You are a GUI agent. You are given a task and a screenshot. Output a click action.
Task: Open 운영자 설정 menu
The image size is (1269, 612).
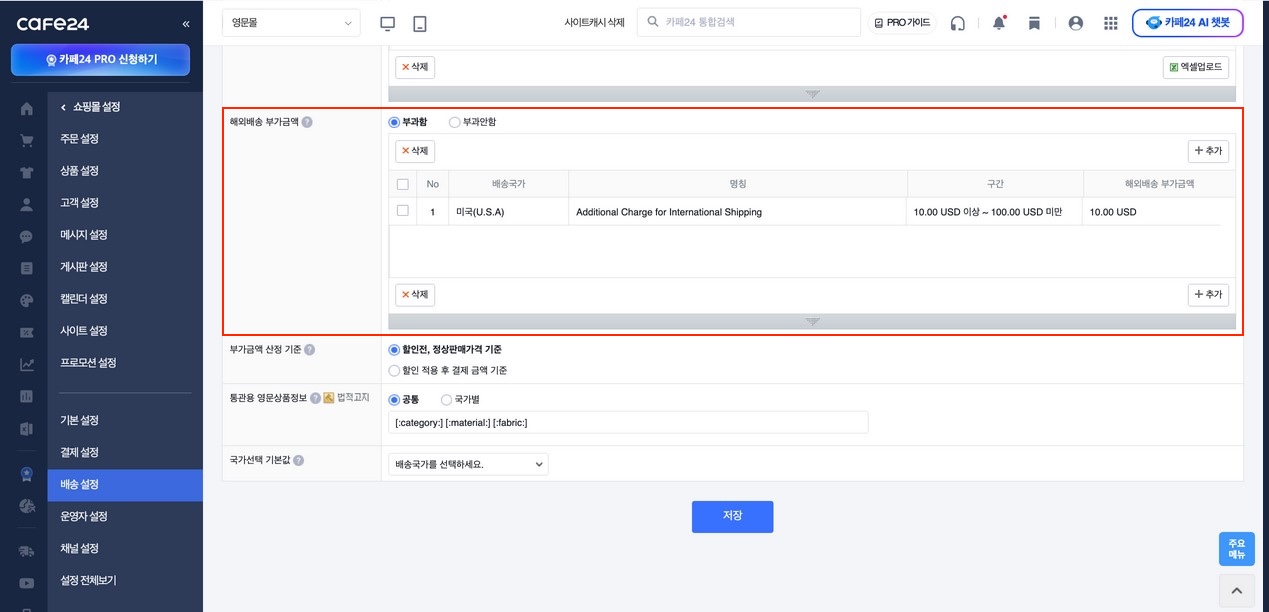[x=84, y=516]
